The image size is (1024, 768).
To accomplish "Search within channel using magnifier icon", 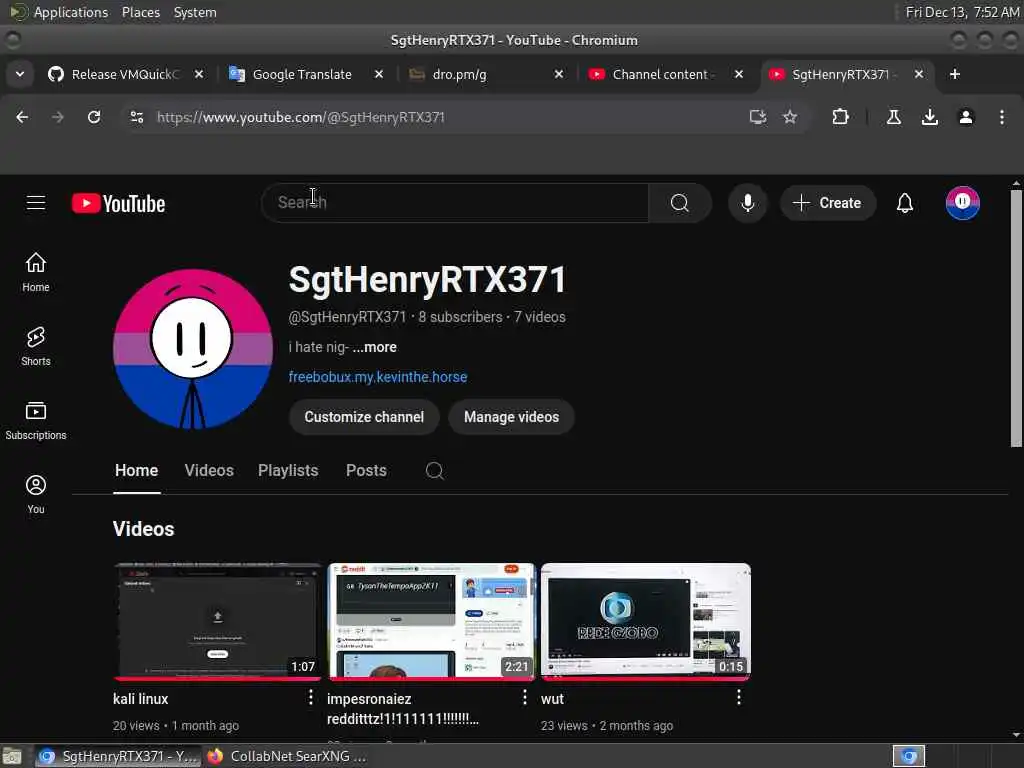I will 434,471.
